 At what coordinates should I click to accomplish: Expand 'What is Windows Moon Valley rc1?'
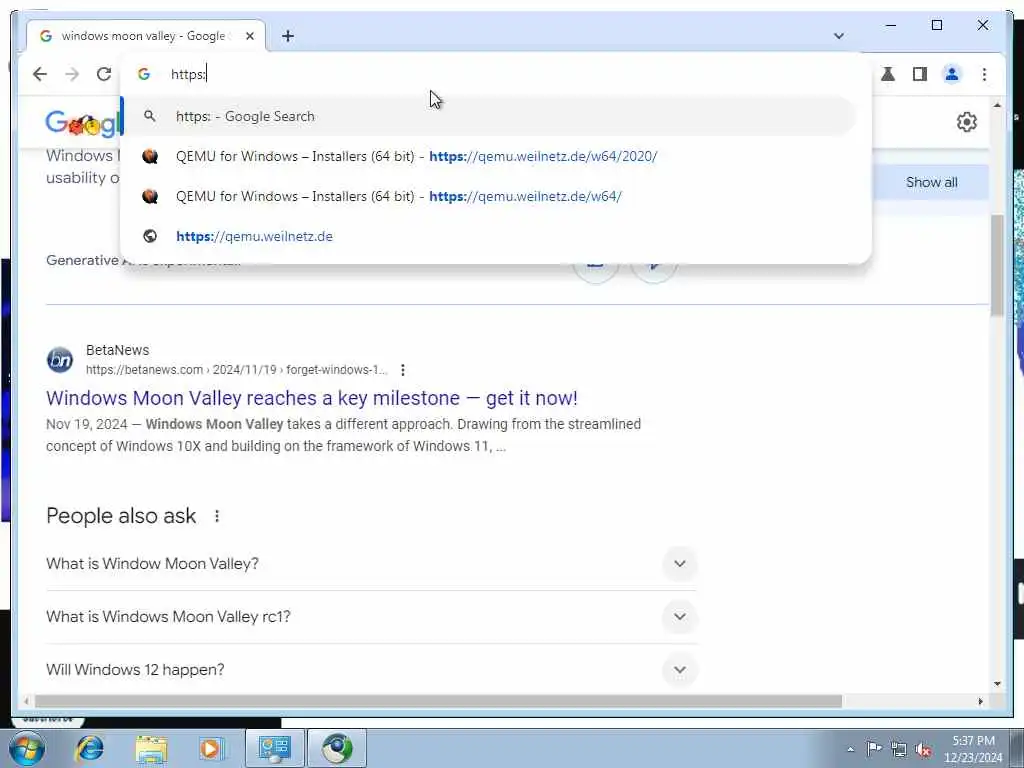point(371,617)
